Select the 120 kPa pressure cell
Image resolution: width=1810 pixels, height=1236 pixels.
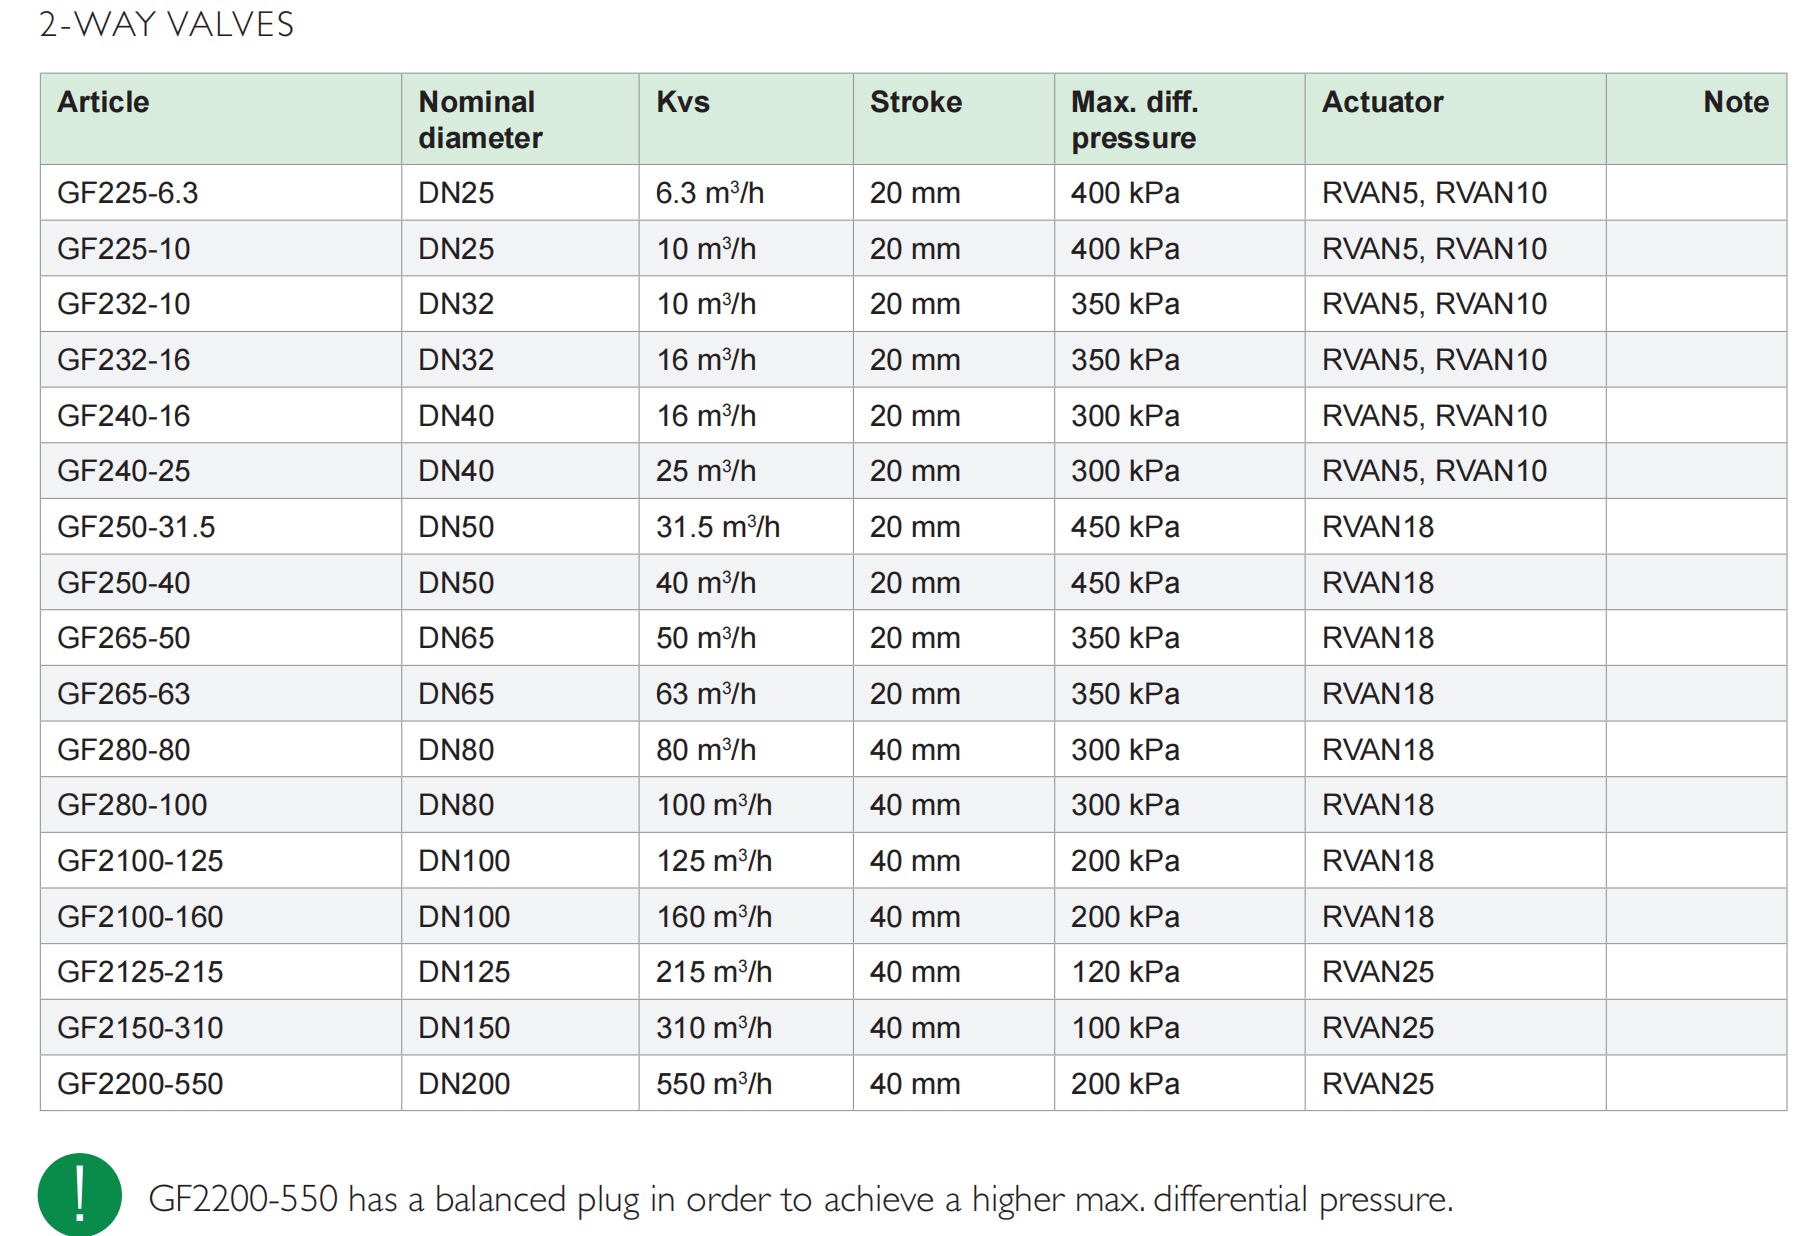[x=1125, y=972]
